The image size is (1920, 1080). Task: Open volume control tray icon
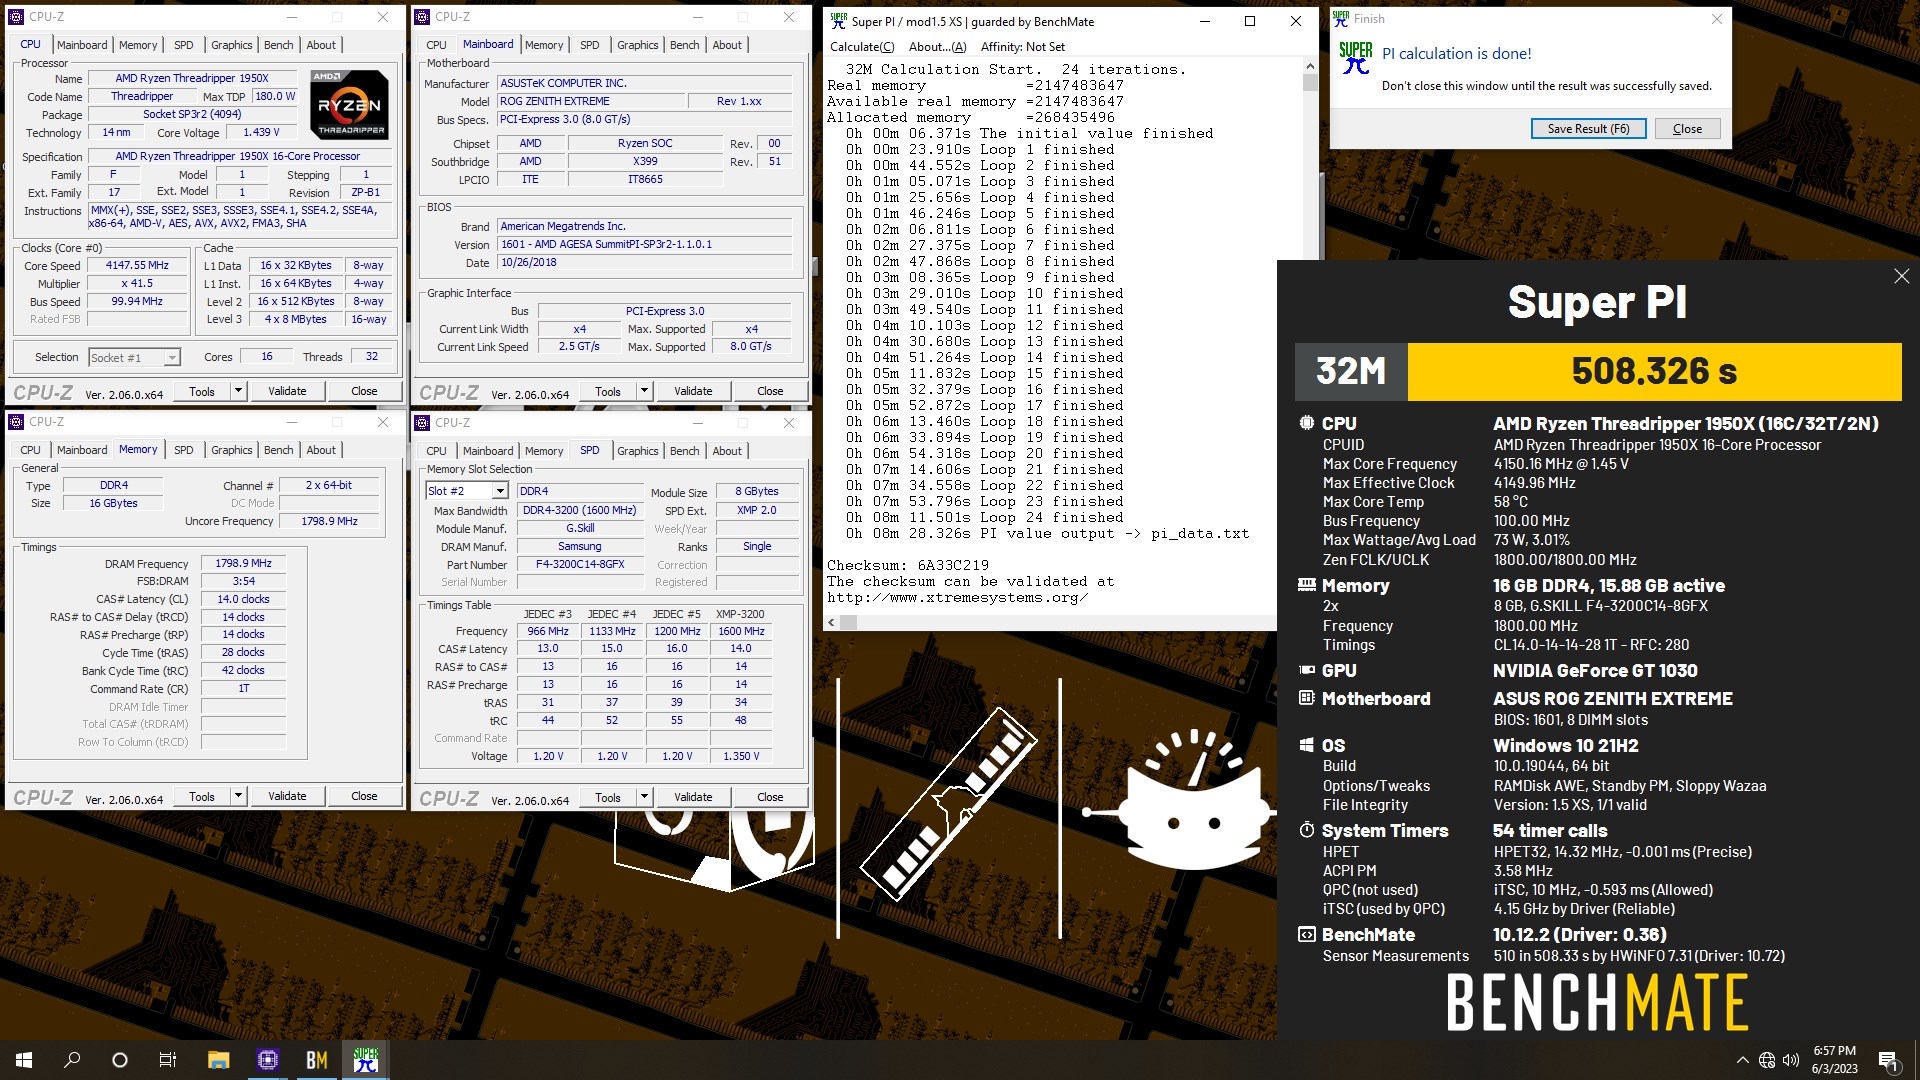1791,1060
